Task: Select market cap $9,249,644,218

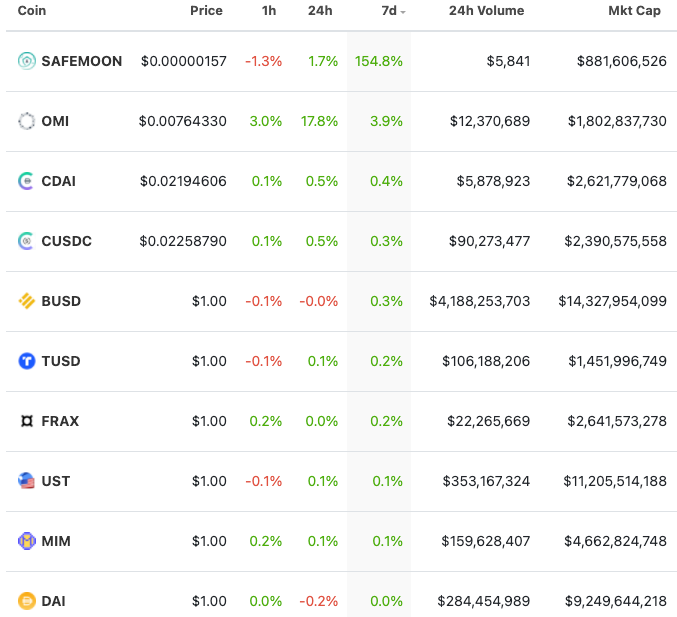Action: tap(616, 601)
